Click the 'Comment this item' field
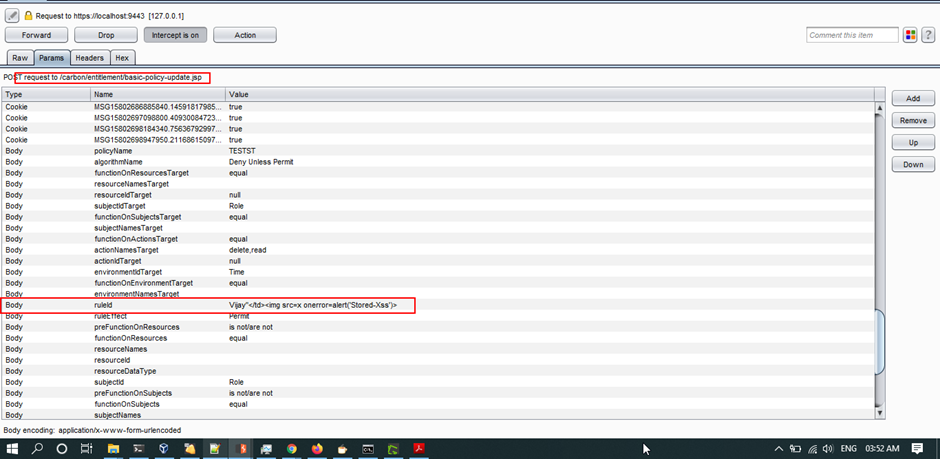The width and height of the screenshot is (940, 459). (852, 35)
